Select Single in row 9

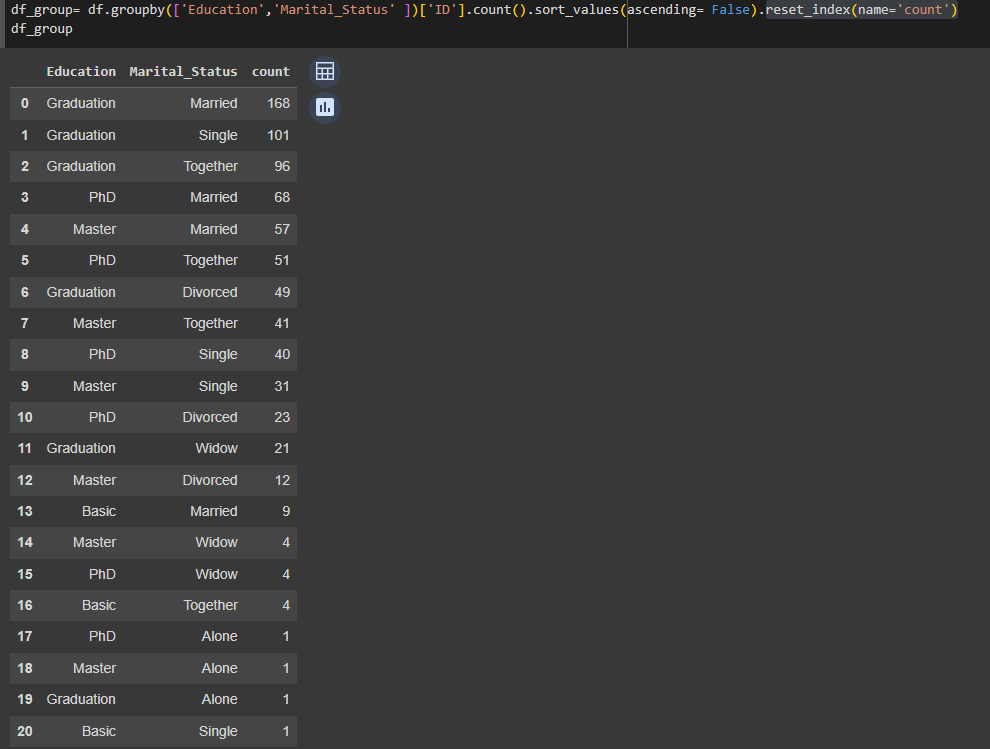(218, 386)
